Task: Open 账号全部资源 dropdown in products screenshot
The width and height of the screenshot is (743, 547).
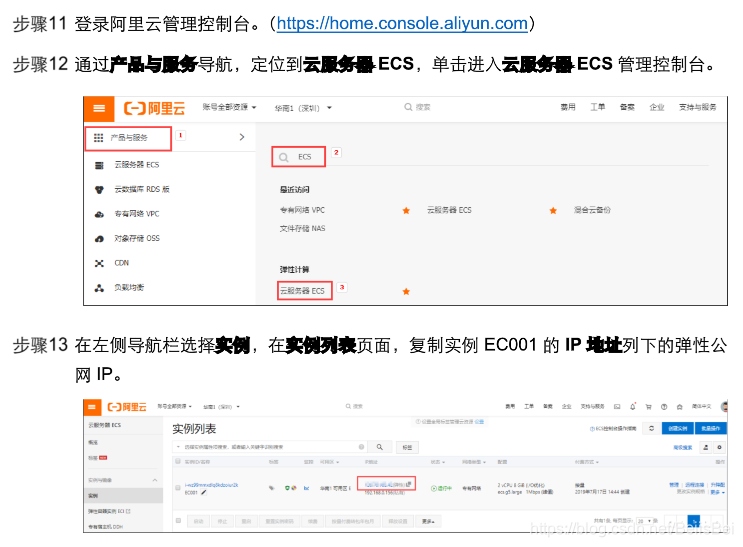Action: click(x=229, y=107)
